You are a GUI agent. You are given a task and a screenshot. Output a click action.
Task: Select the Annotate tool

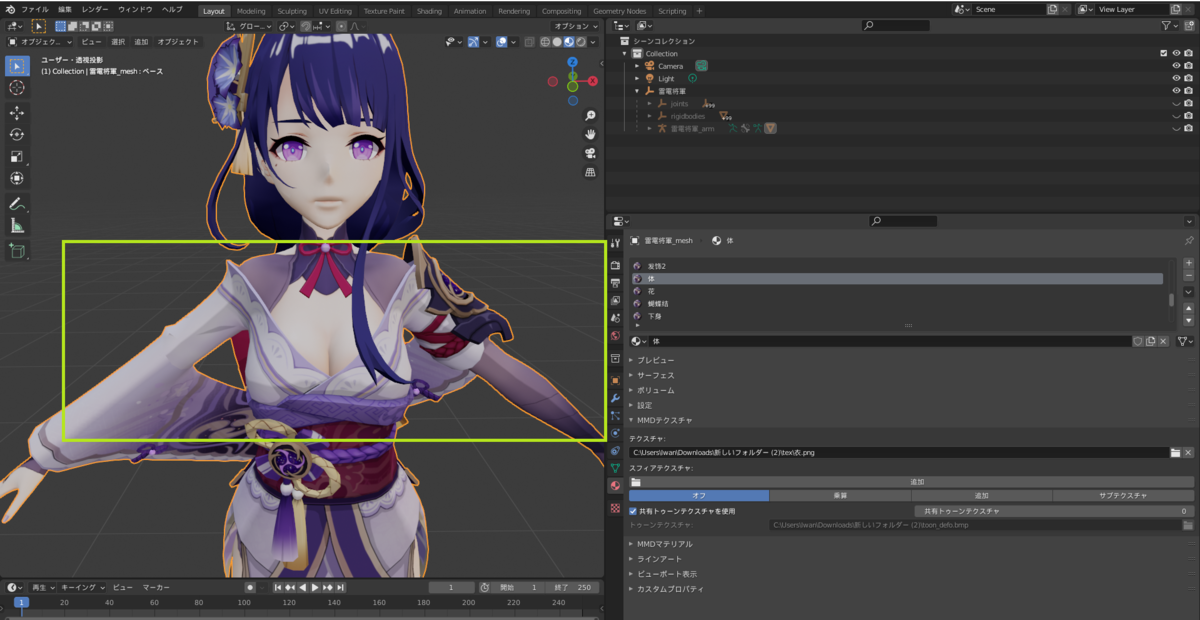click(x=17, y=204)
